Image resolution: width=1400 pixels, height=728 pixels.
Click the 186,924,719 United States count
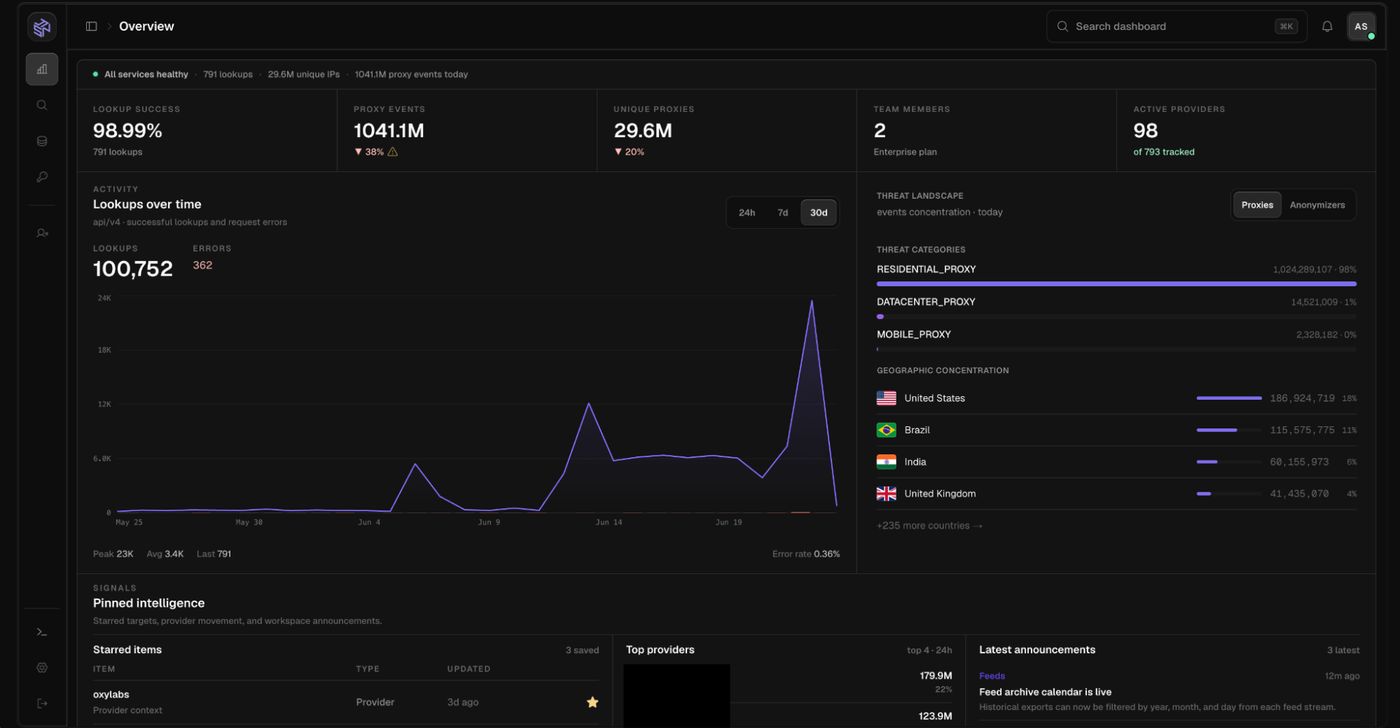pos(1302,398)
